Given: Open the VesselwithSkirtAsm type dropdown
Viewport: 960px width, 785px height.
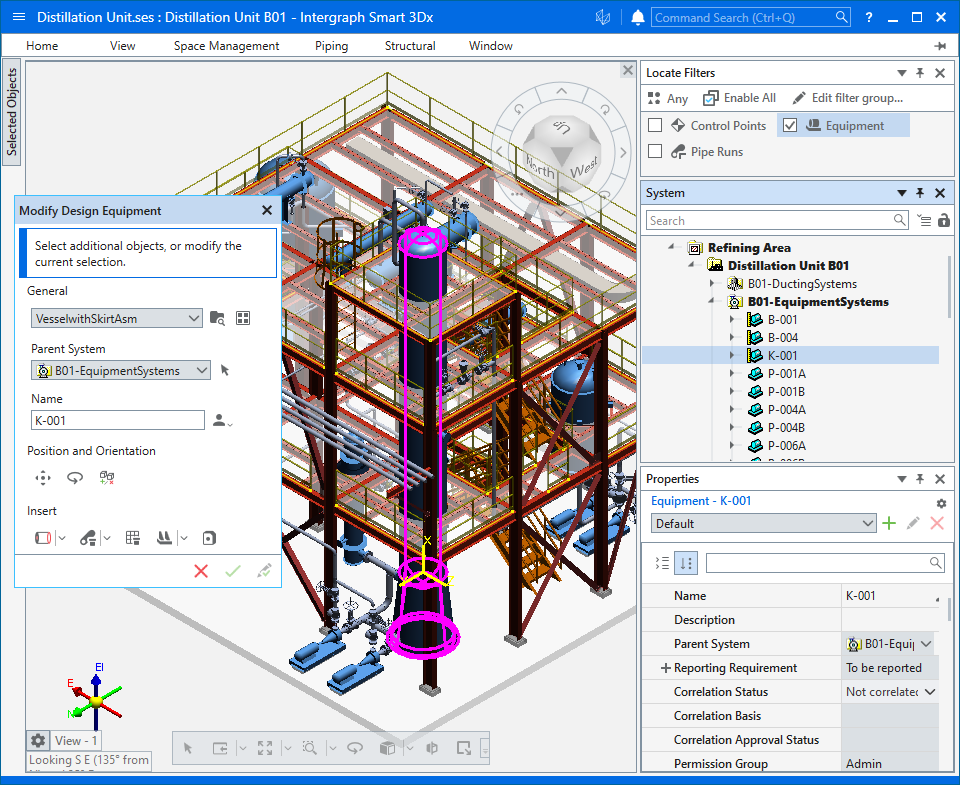Looking at the screenshot, I should click(193, 318).
